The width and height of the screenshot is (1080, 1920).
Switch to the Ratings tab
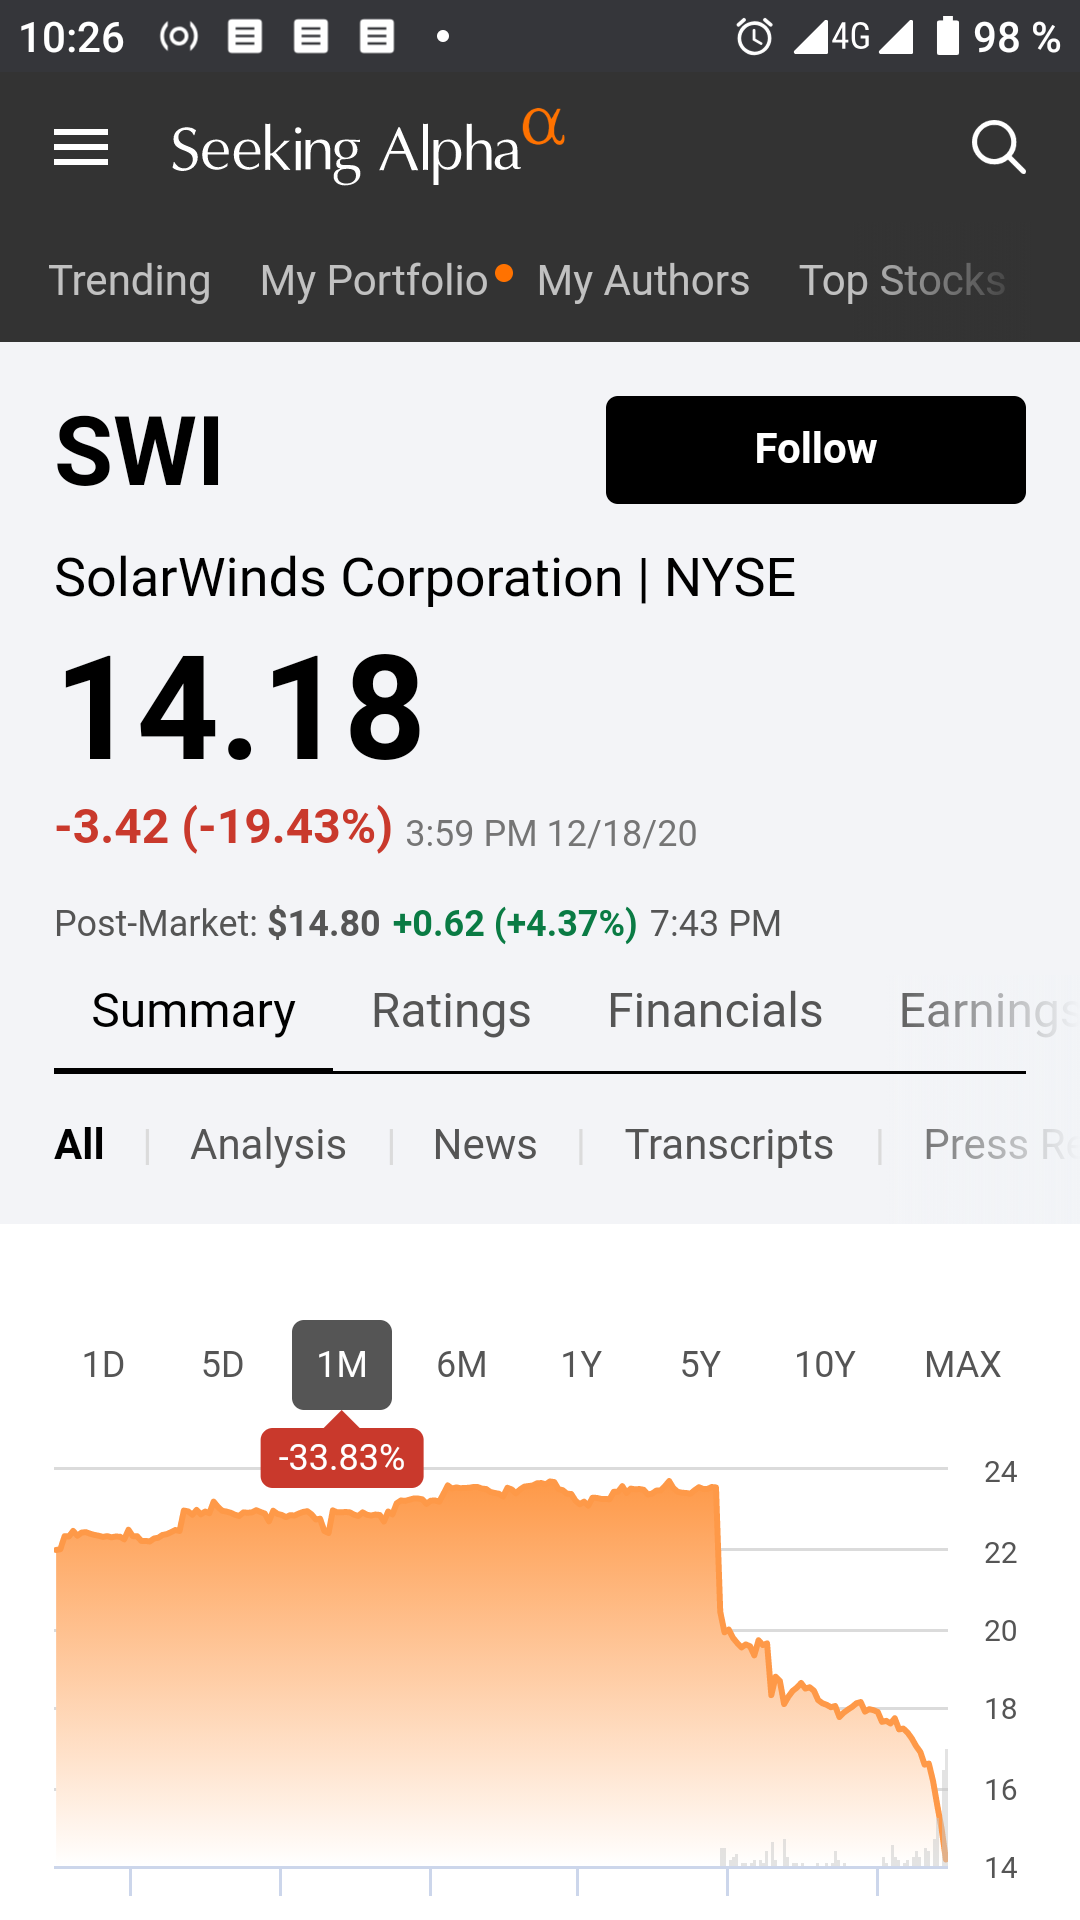451,1011
